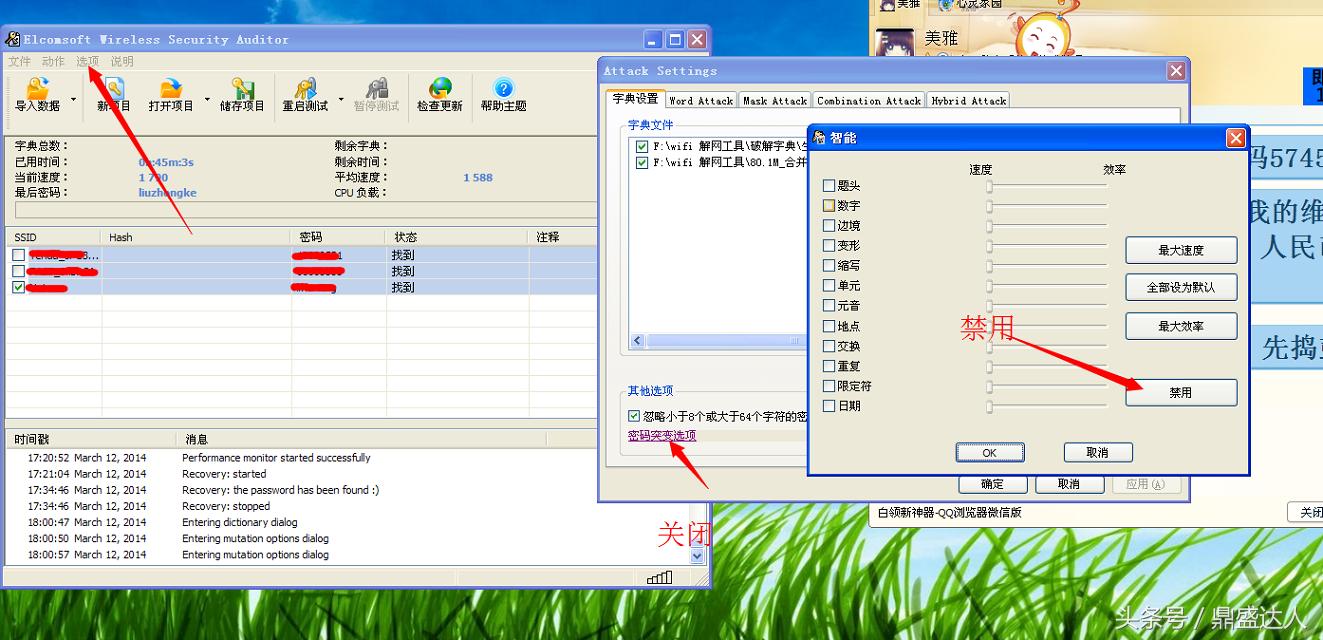1323x640 pixels.
Task: Open the 密码突变选项 link
Action: [660, 436]
